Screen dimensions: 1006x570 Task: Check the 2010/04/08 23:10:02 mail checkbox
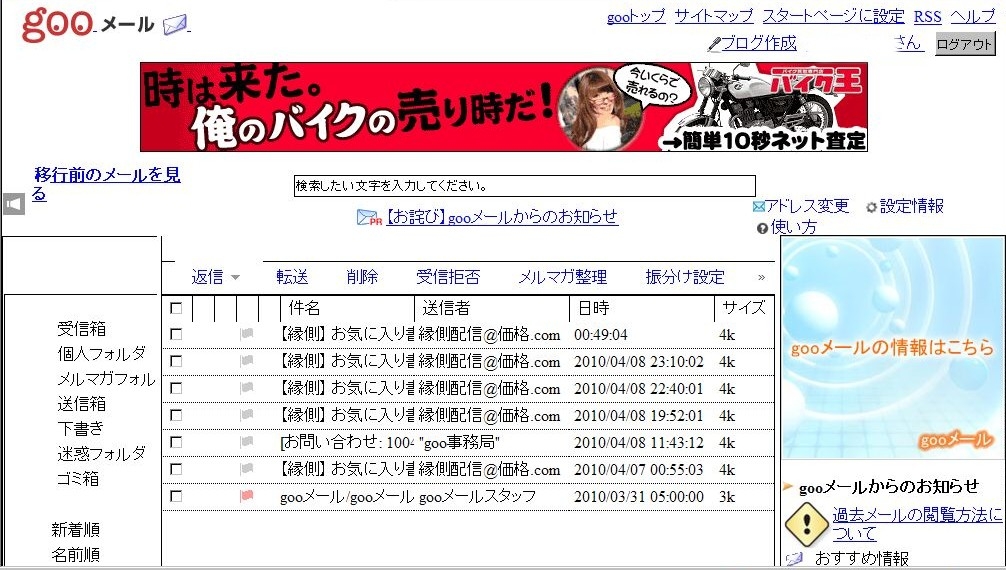(x=176, y=361)
